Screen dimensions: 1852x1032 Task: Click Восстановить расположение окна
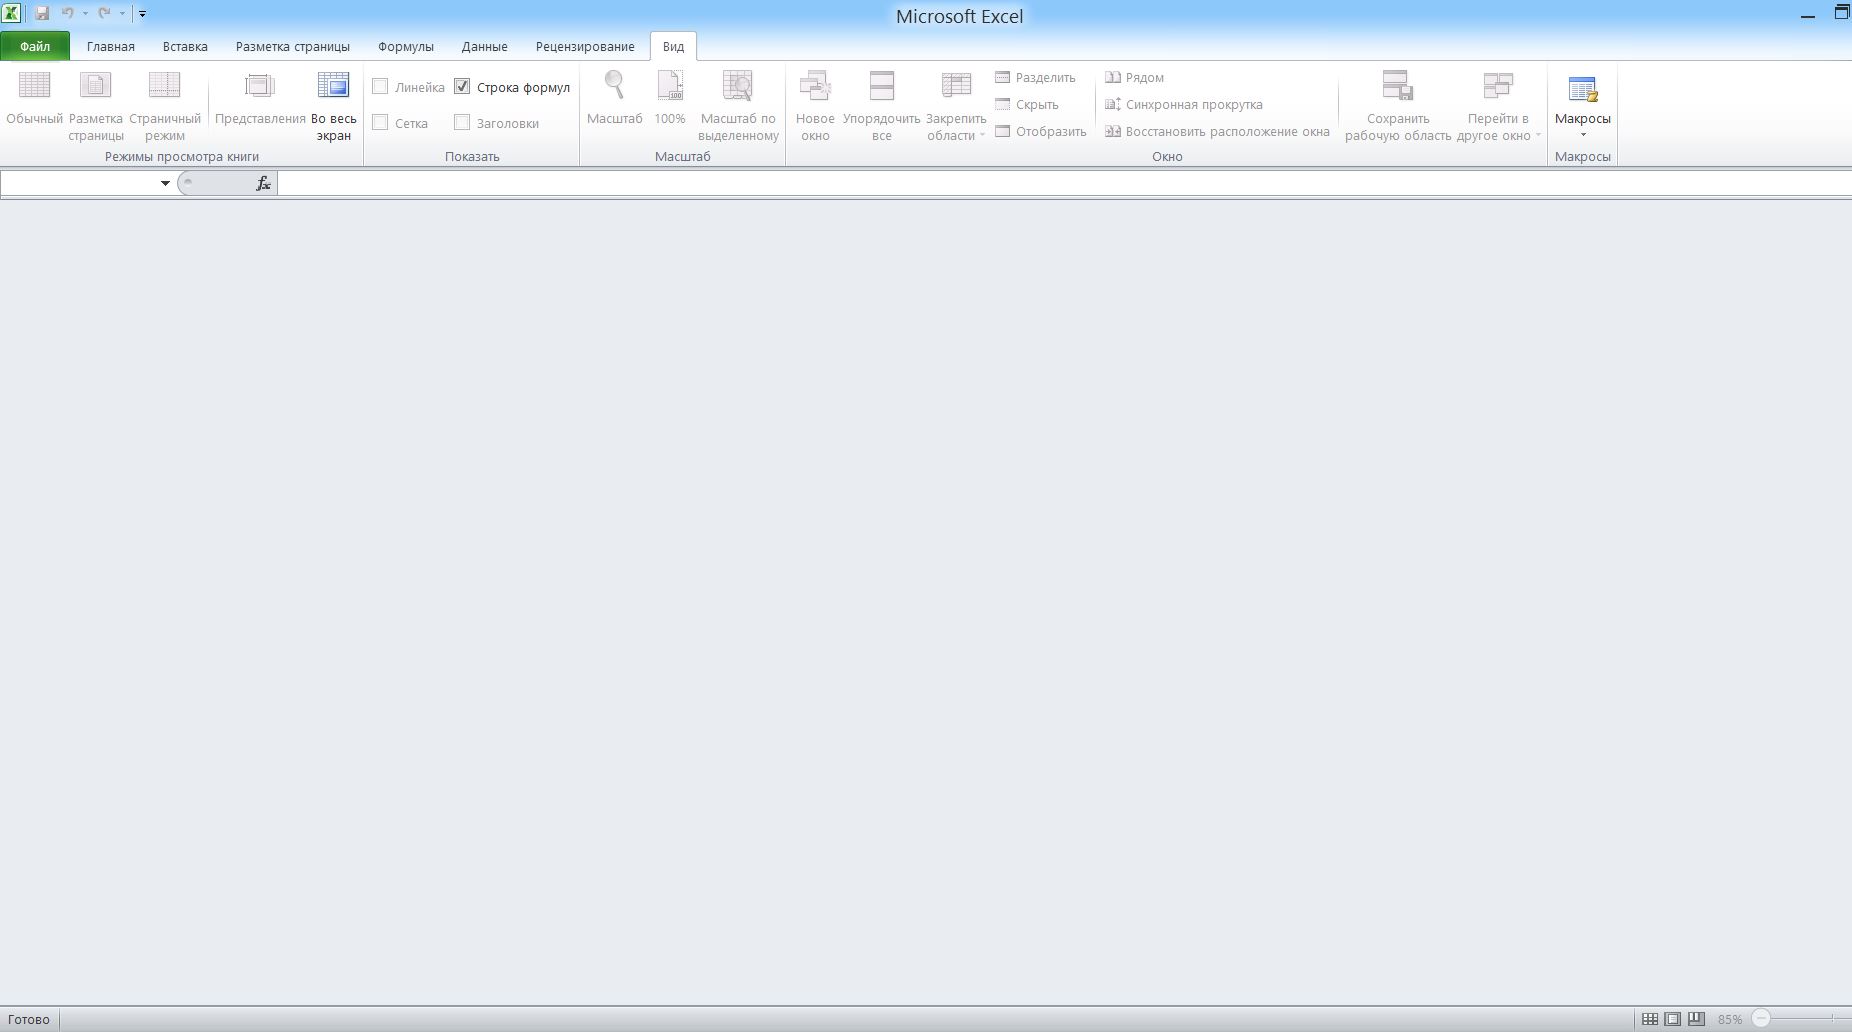click(x=1217, y=131)
